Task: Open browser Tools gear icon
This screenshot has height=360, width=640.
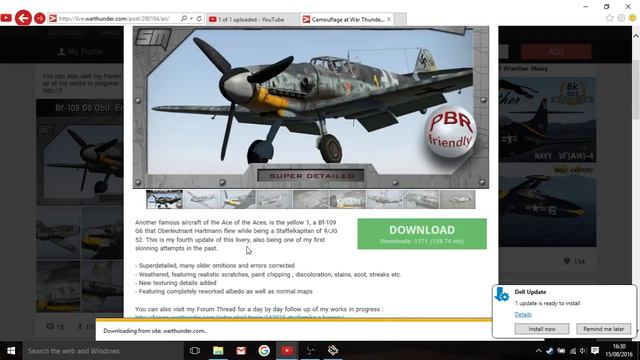Action: click(x=621, y=18)
